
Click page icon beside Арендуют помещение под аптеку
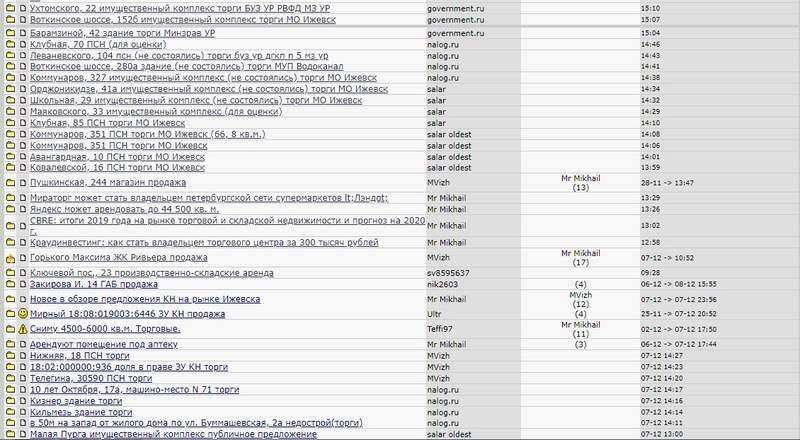22,344
